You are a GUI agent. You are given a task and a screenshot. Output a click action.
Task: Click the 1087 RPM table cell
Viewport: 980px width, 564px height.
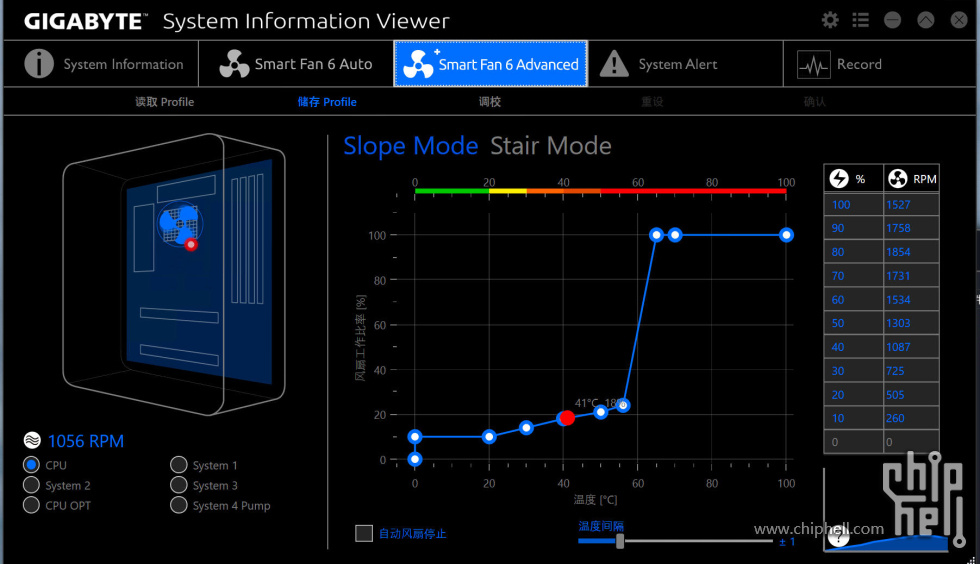(x=911, y=347)
